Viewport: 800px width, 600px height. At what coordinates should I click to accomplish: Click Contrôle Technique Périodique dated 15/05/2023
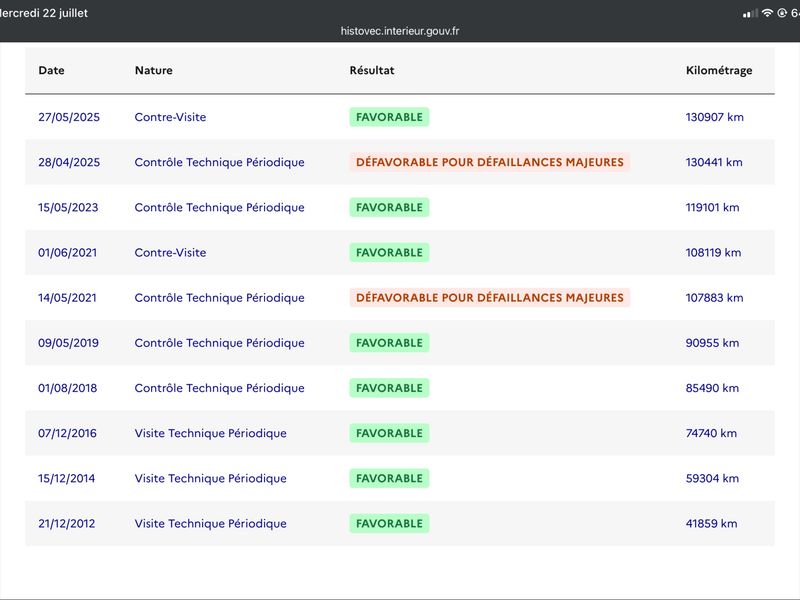[x=219, y=207]
